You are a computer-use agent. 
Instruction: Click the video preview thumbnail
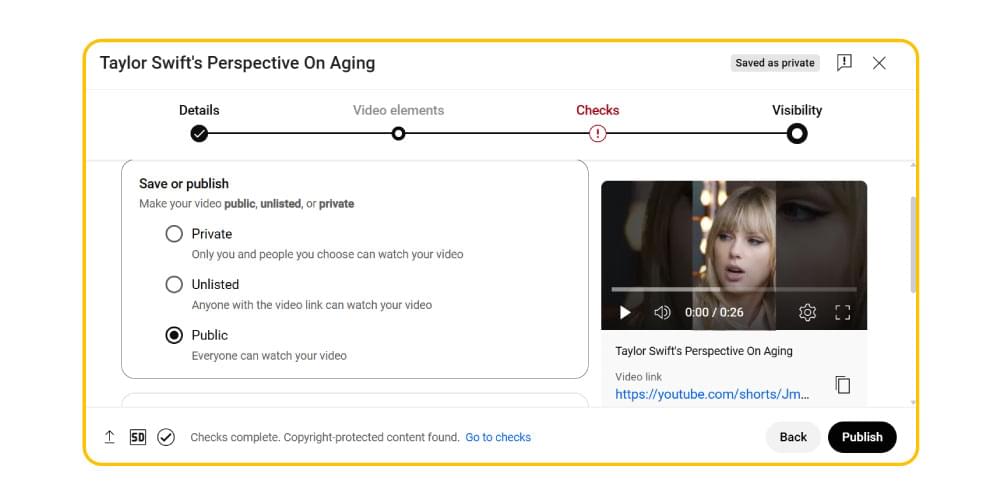coord(734,255)
